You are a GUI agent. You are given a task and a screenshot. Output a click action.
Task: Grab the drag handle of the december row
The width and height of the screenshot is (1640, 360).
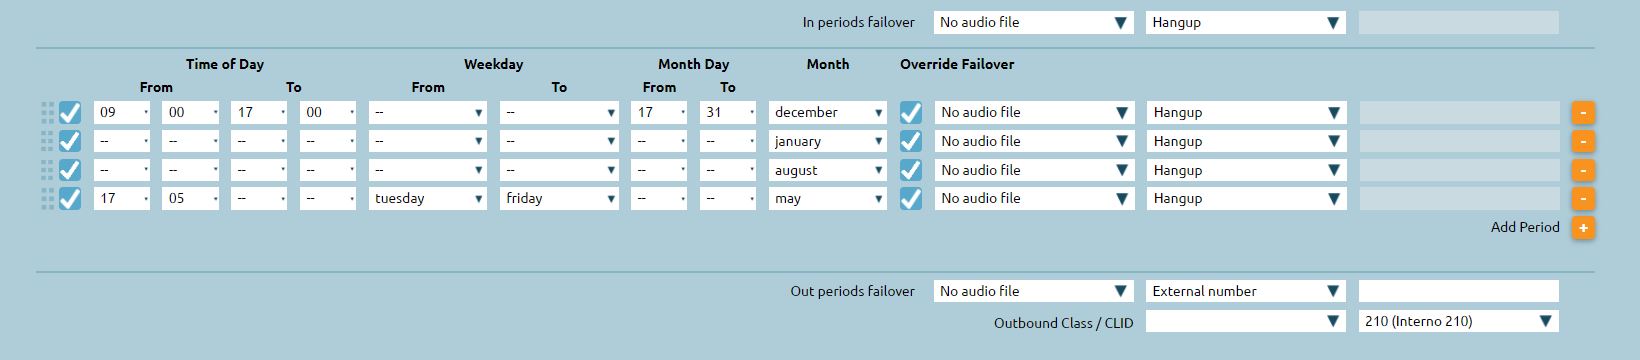[47, 112]
